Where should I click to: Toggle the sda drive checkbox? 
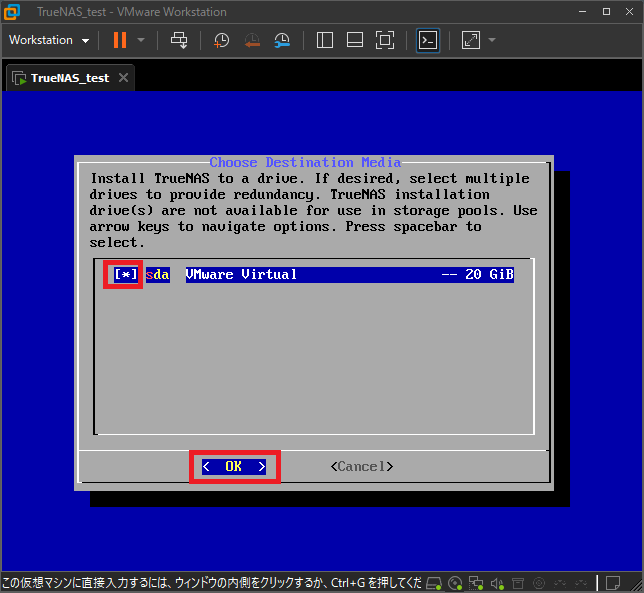coord(126,274)
